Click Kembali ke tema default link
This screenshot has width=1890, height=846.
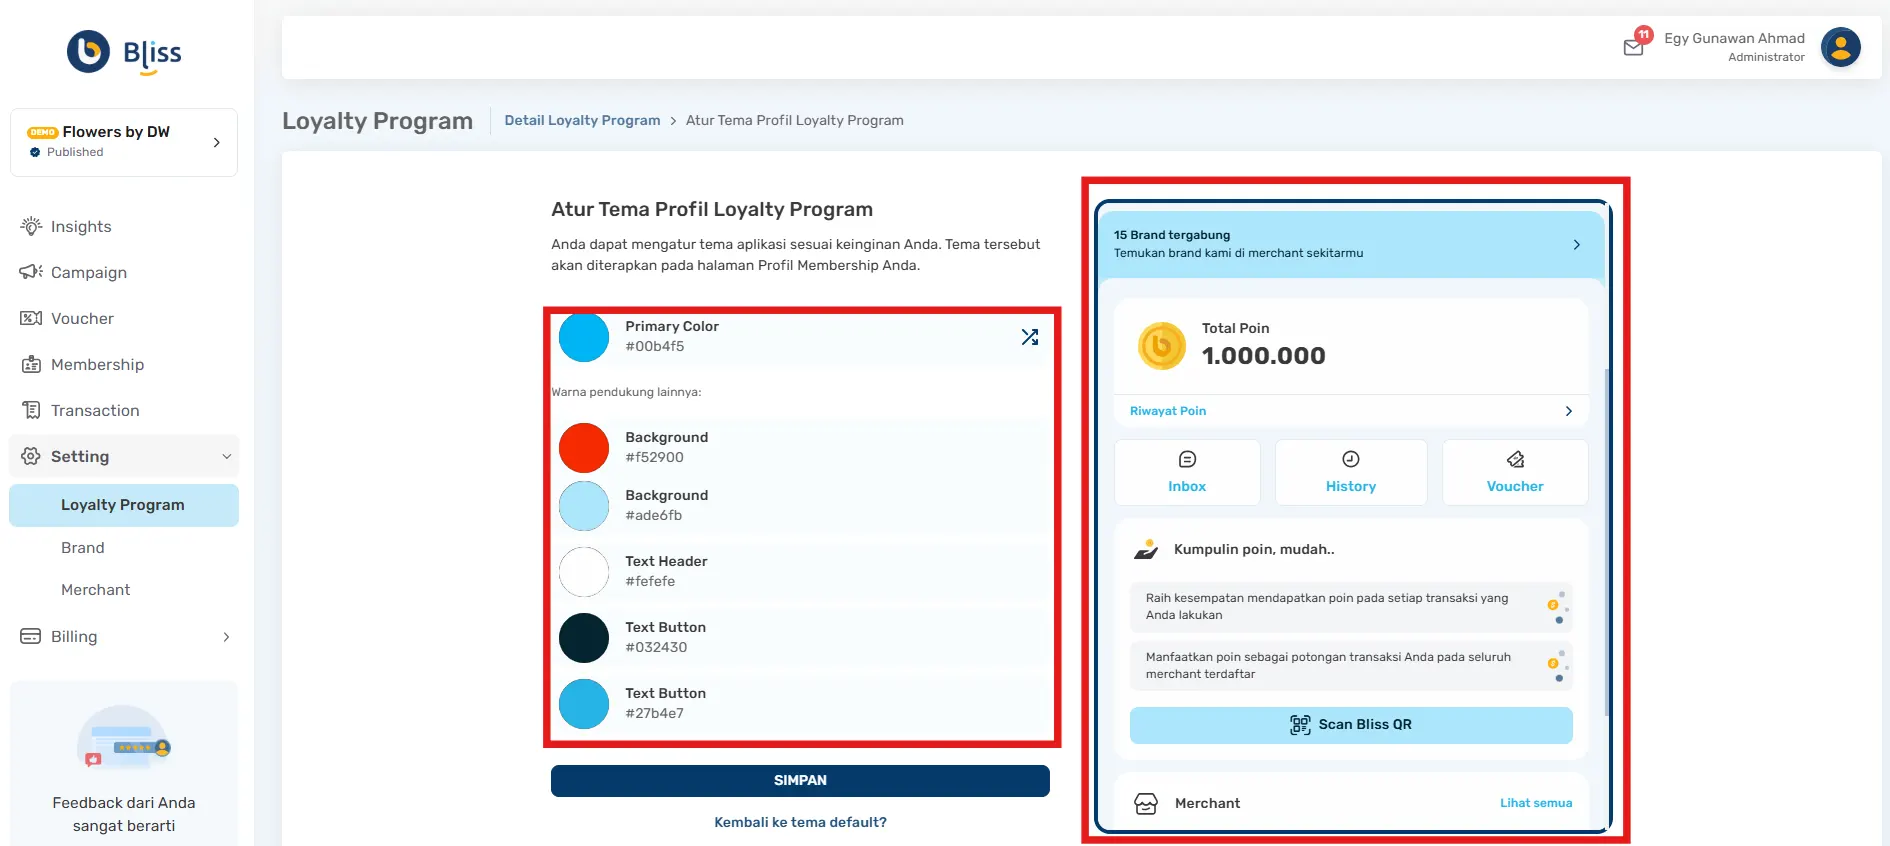(x=800, y=822)
